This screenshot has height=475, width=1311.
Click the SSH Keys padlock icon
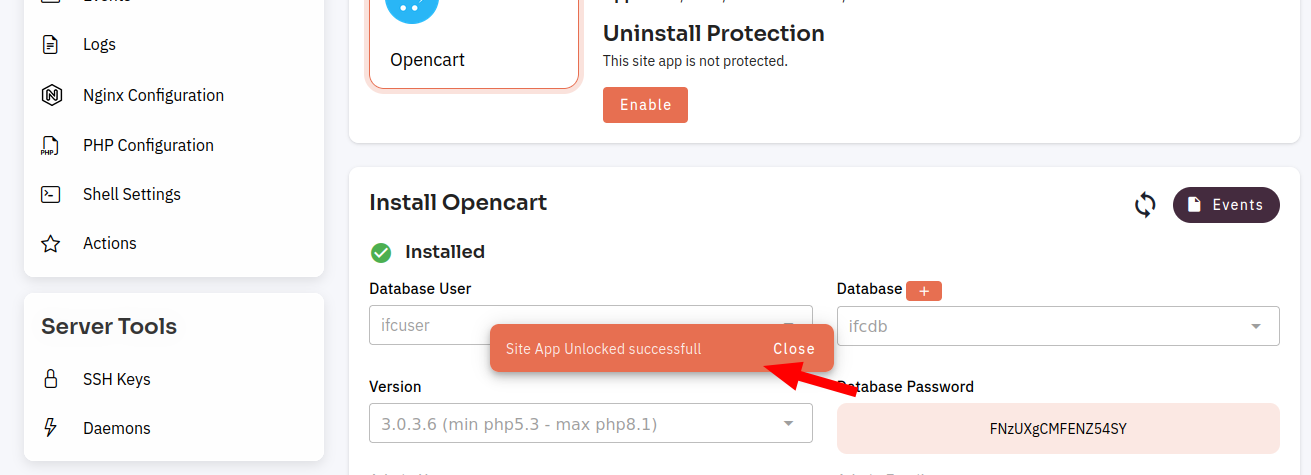[x=51, y=379]
